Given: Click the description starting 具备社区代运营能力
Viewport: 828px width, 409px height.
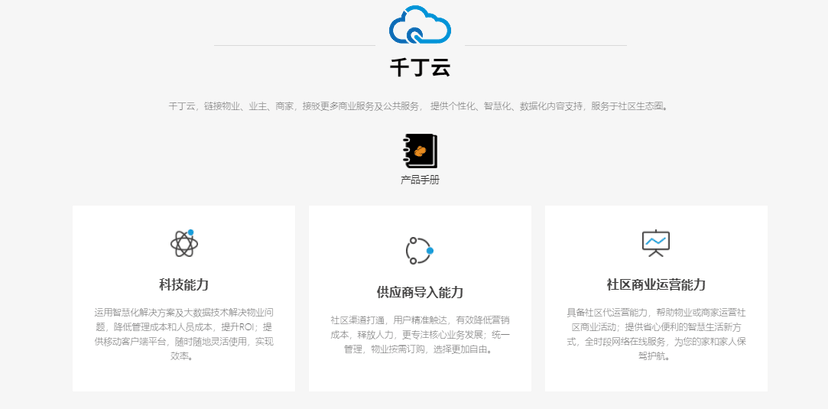Looking at the screenshot, I should point(656,334).
